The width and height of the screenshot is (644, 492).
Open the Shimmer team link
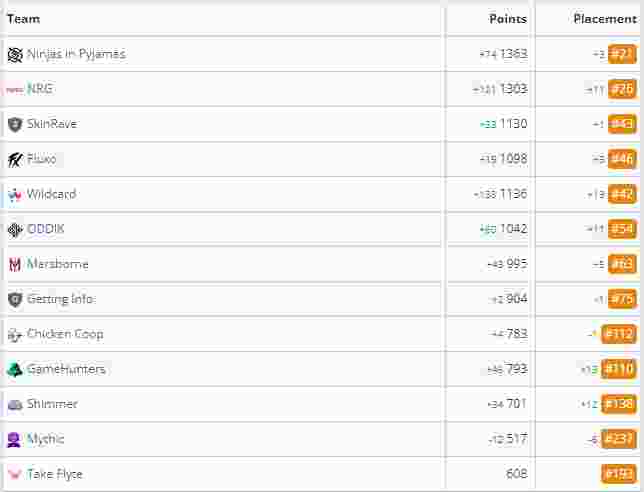52,404
